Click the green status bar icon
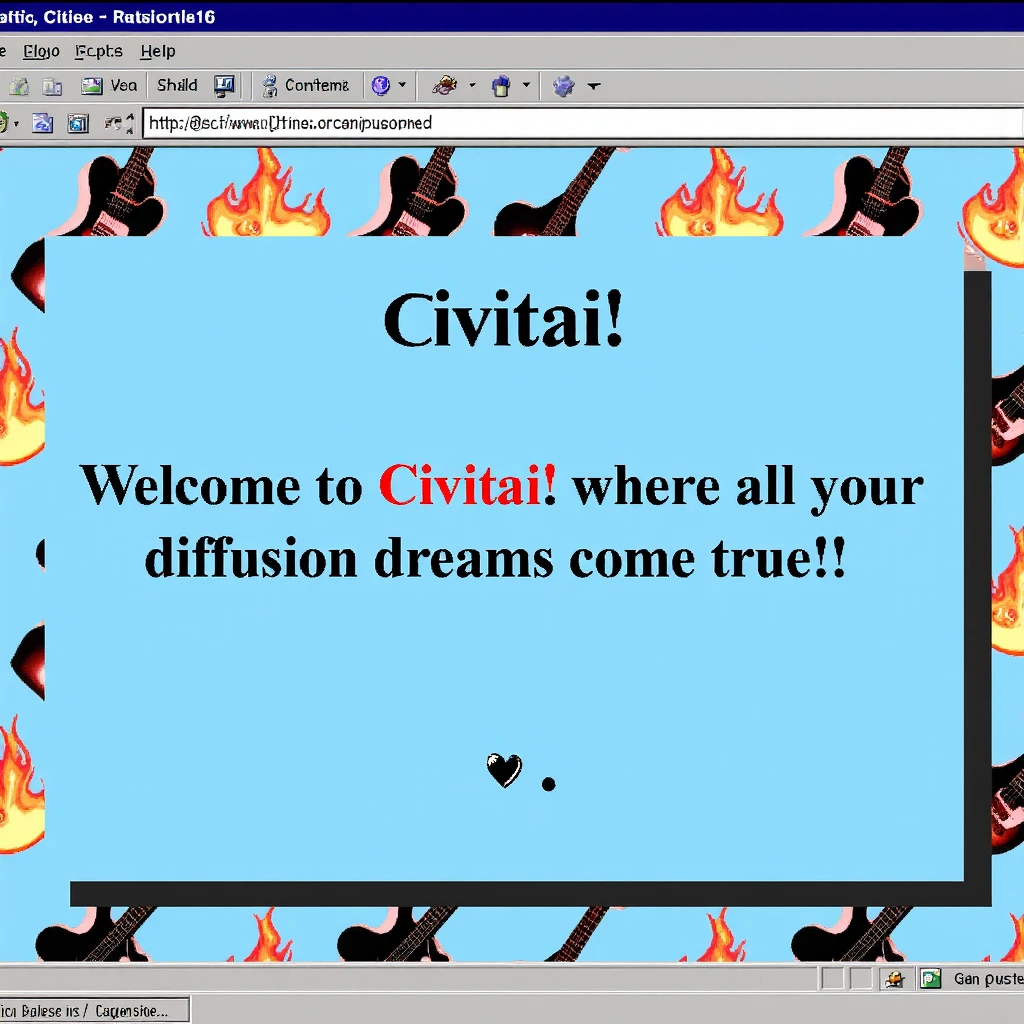The height and width of the screenshot is (1024, 1024). pos(930,979)
